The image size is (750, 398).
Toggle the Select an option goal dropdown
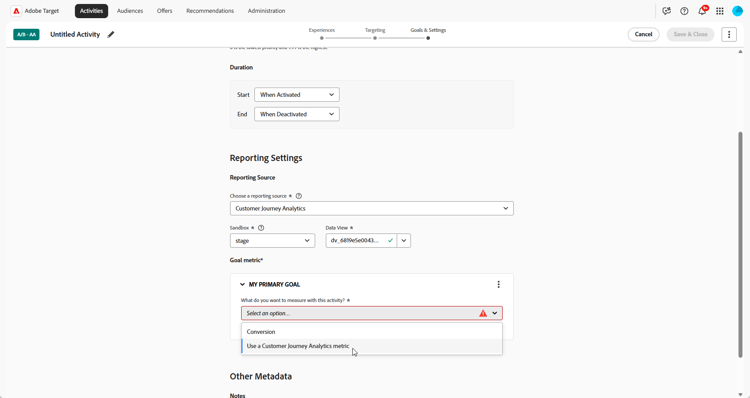coord(372,313)
